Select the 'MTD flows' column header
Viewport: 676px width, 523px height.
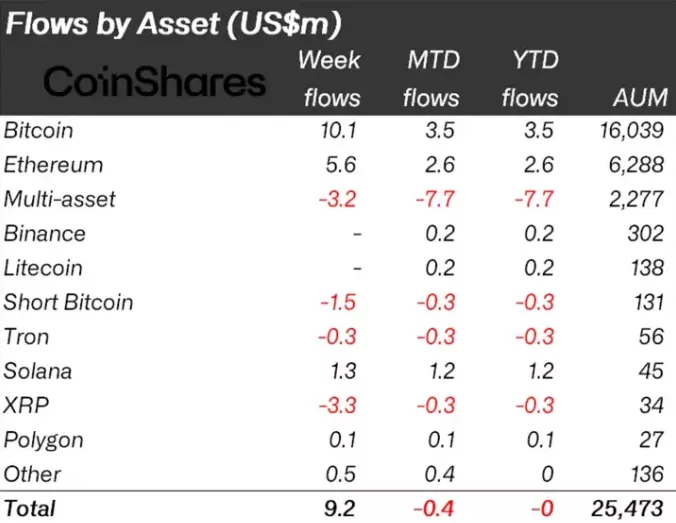pyautogui.click(x=433, y=78)
